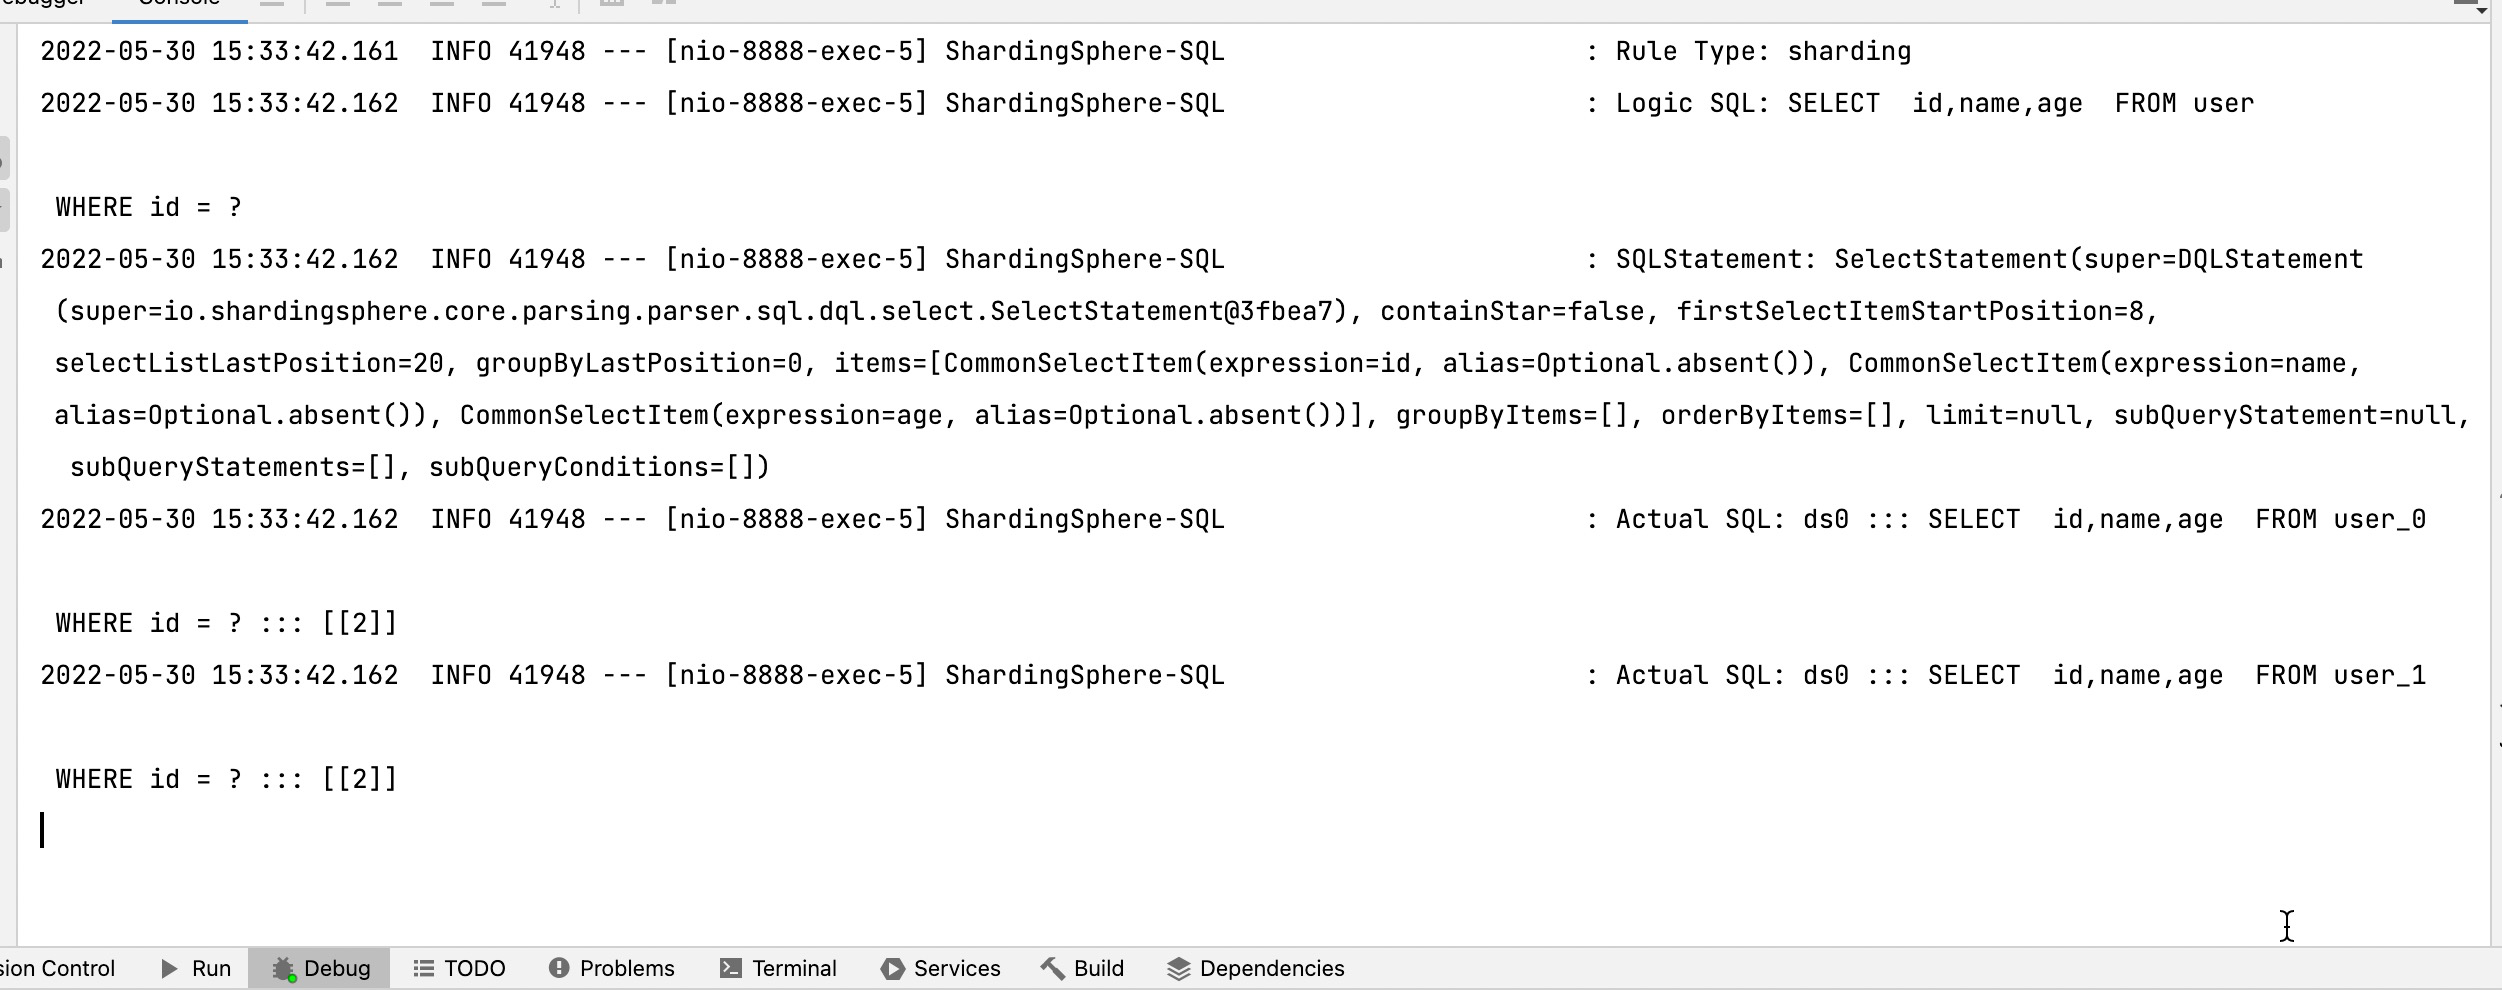This screenshot has height=990, width=2502.
Task: Click 'SQLStatement: SelectStatement(super=DQLStatement' text
Action: 1989,259
